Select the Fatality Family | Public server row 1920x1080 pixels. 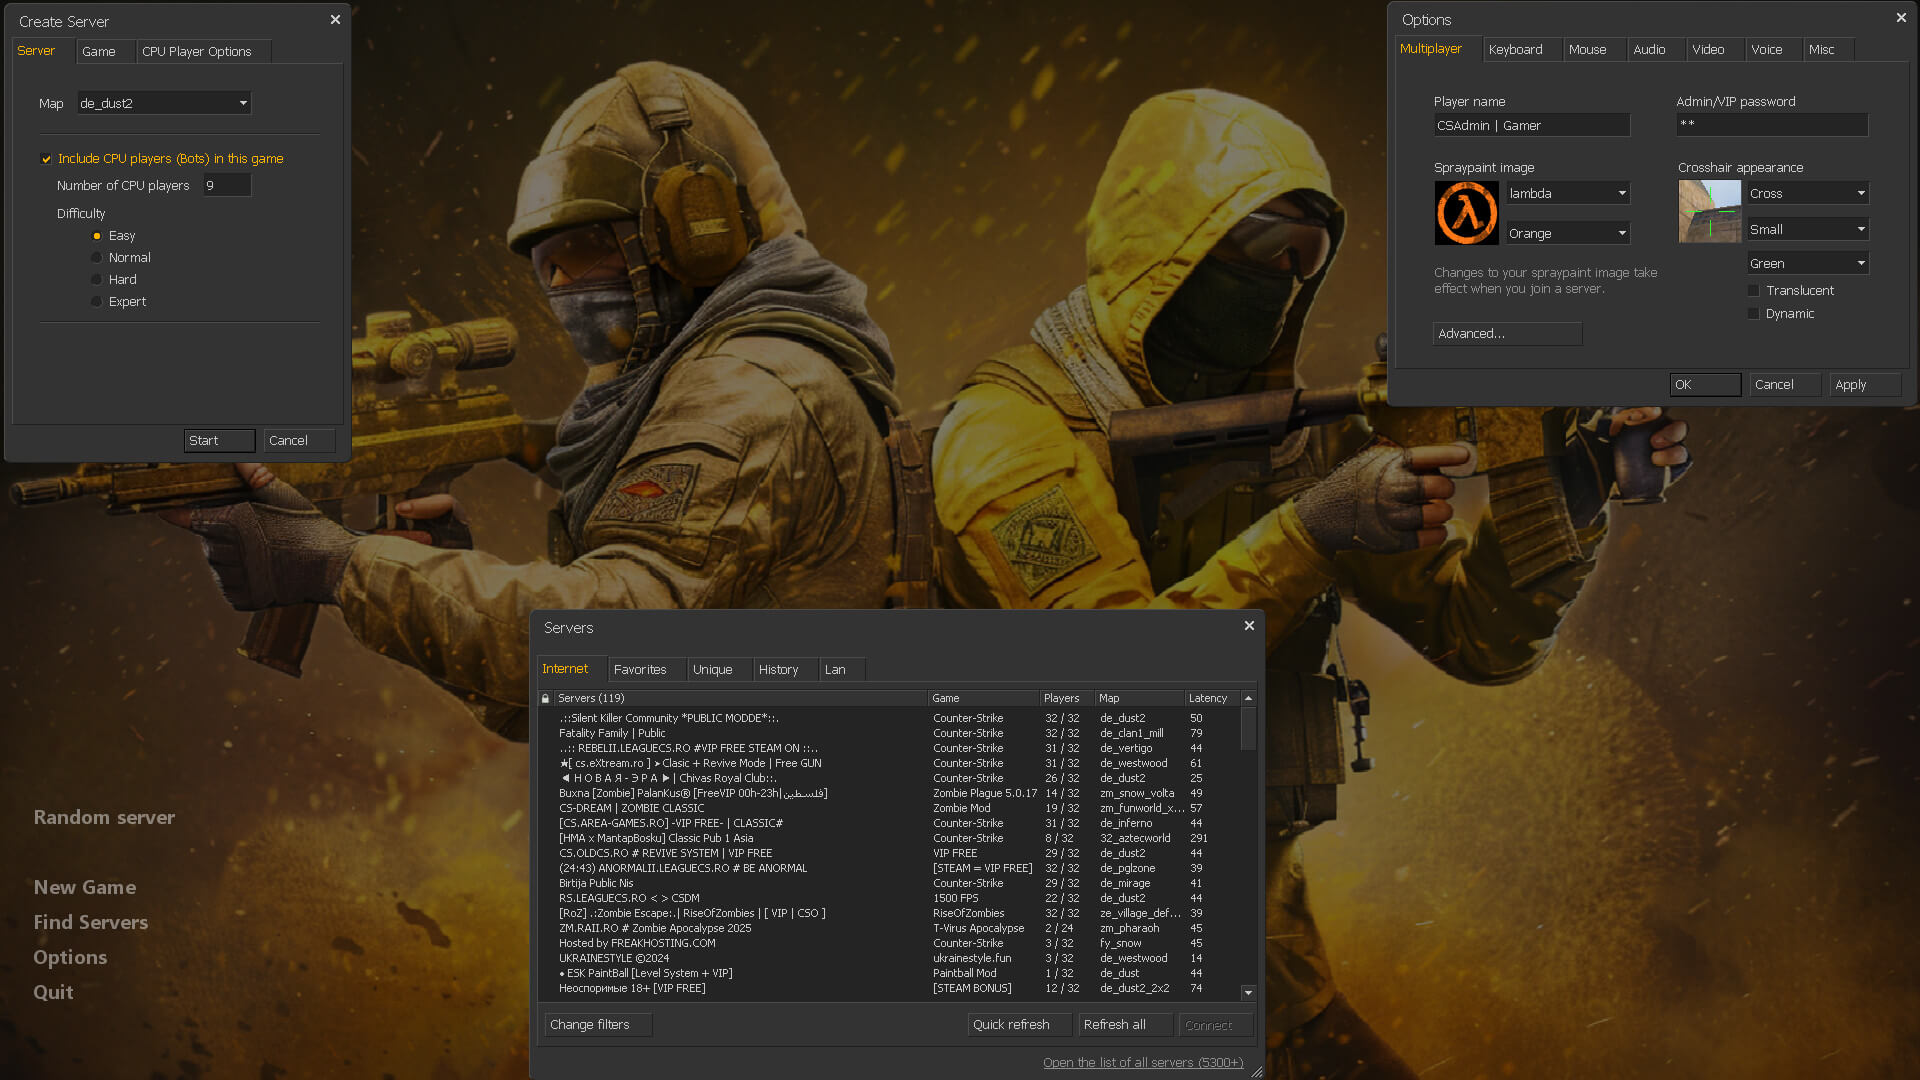(x=890, y=733)
